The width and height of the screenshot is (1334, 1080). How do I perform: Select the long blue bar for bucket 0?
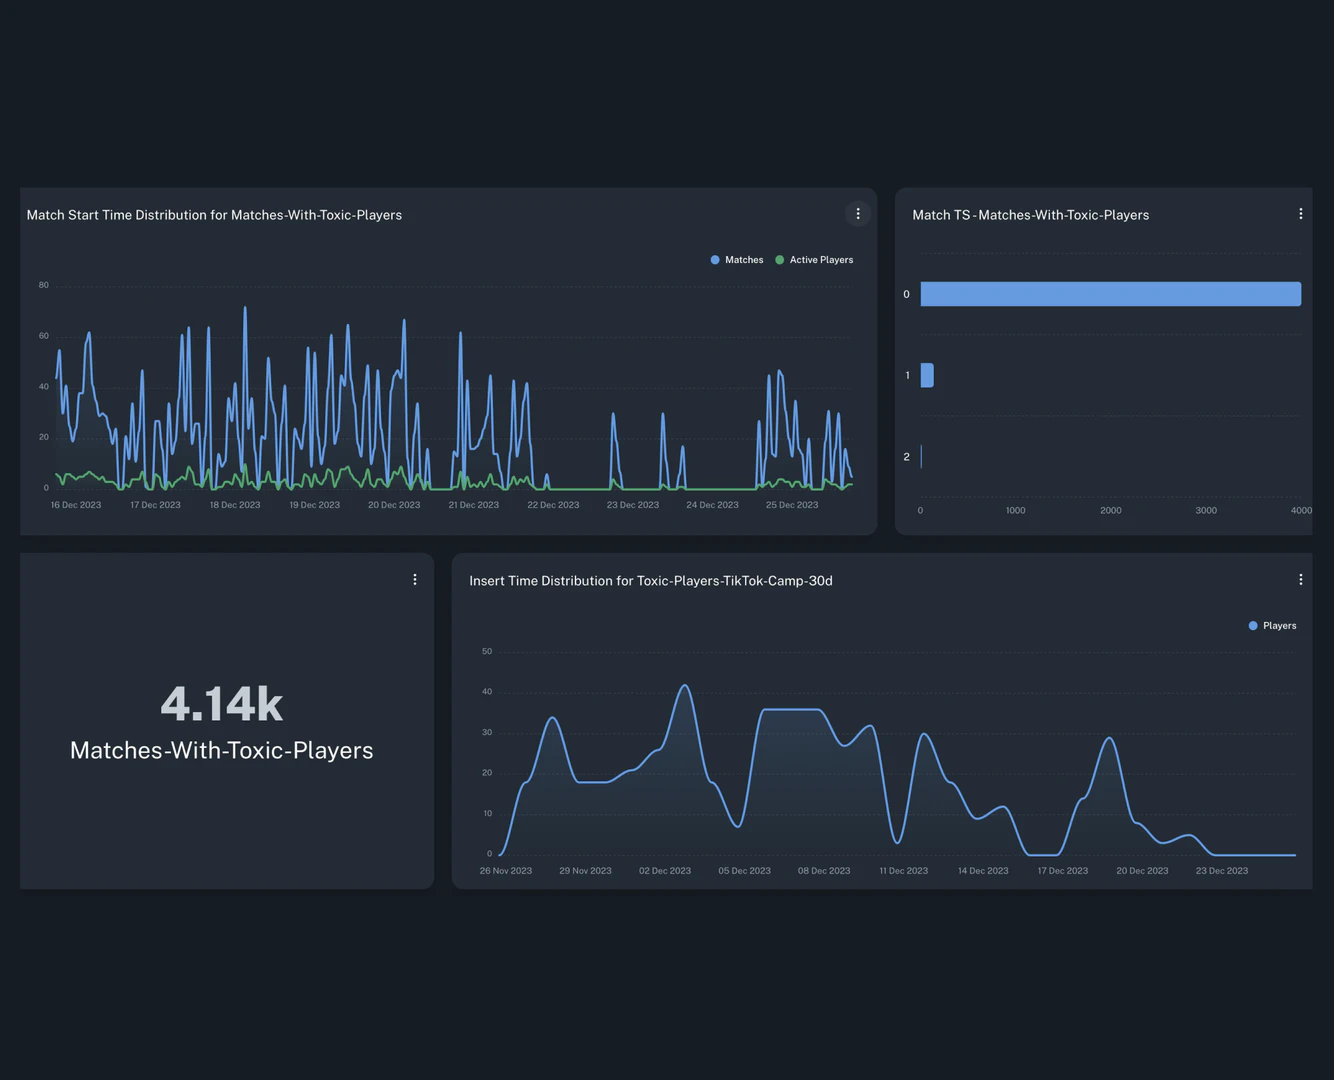click(1110, 293)
